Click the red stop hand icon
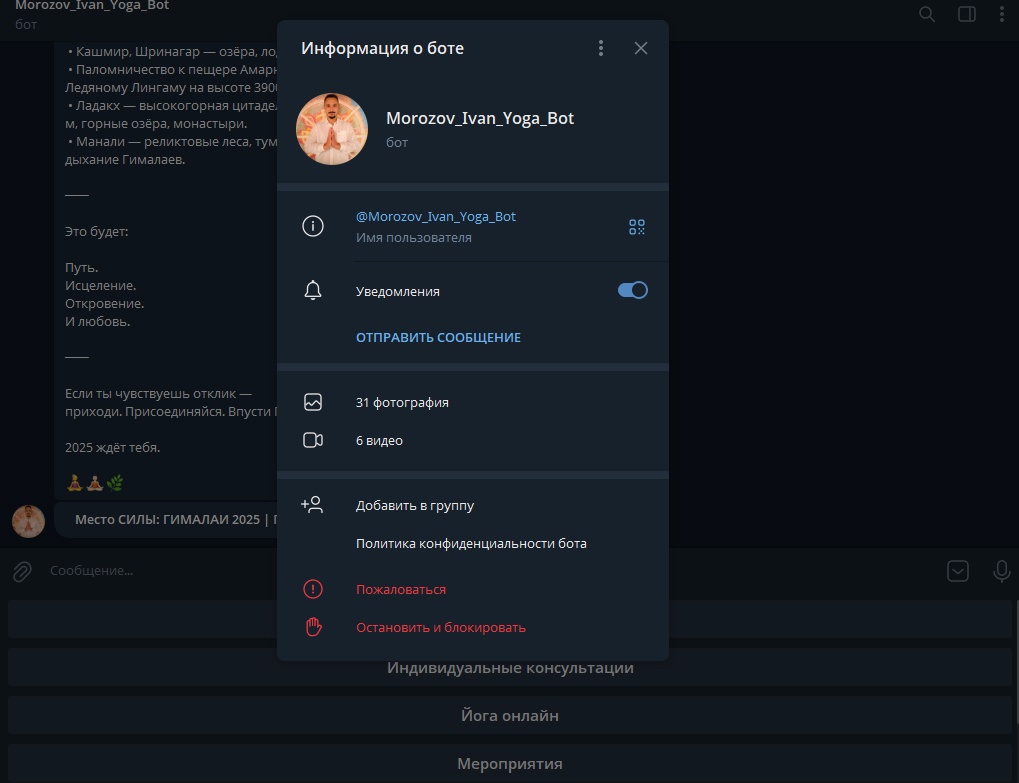This screenshot has height=783, width=1019. (313, 627)
